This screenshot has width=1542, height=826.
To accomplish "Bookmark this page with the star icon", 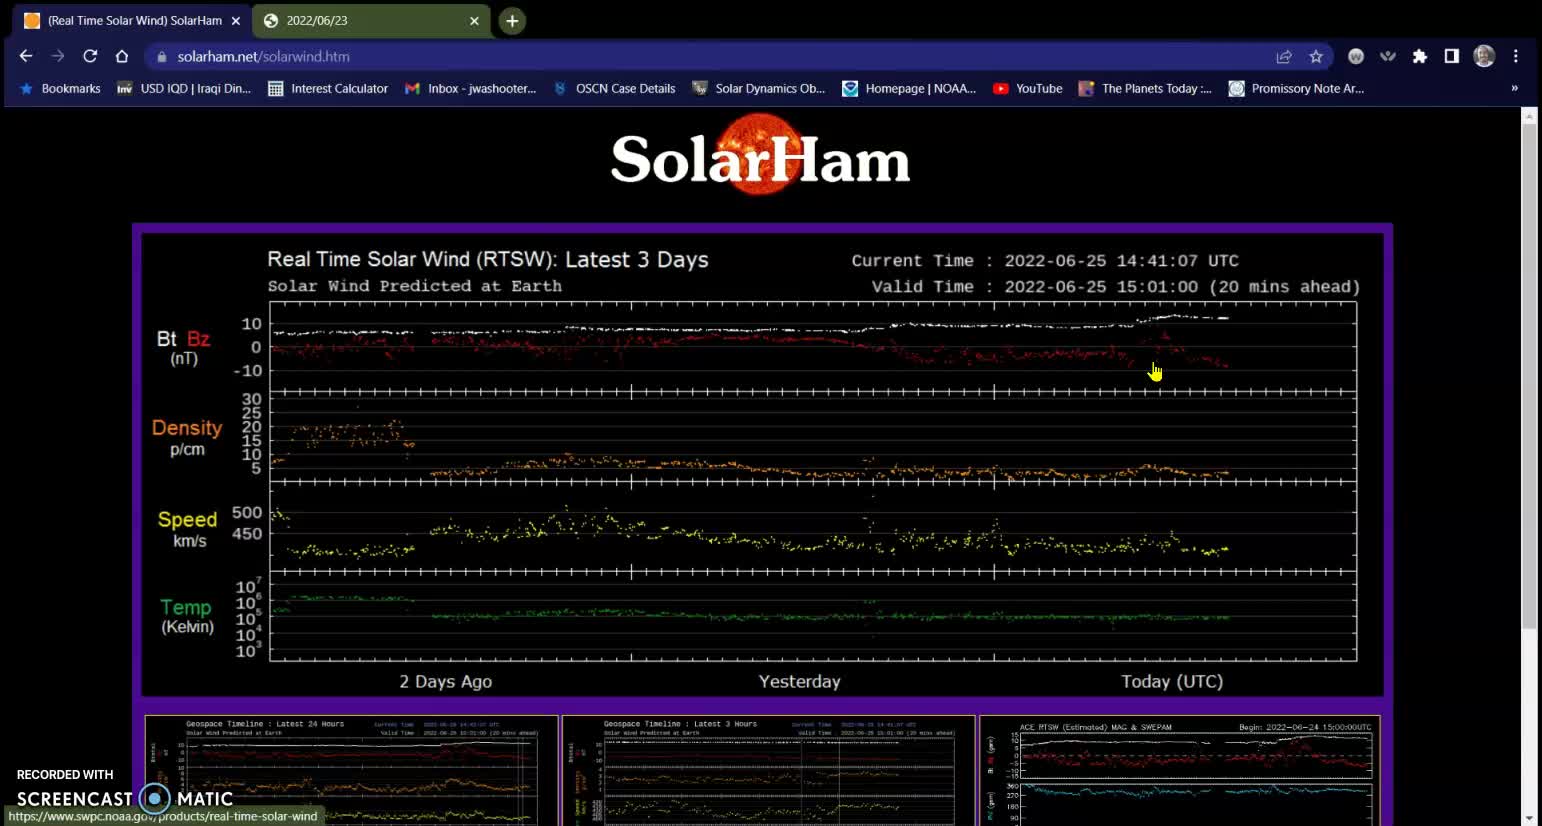I will [1316, 57].
